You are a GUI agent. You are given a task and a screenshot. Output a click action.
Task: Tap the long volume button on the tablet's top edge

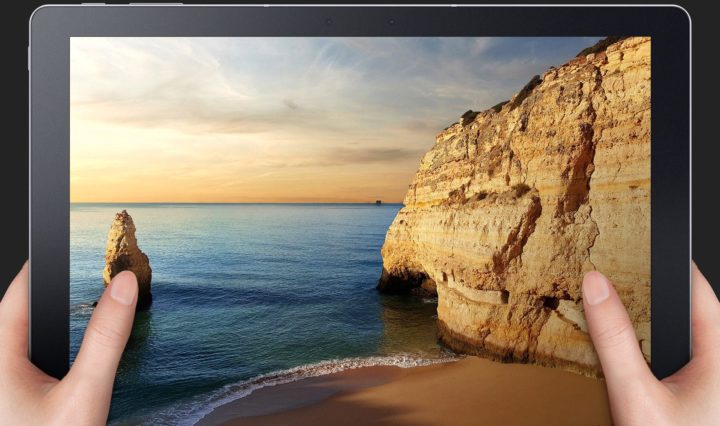[x=156, y=4]
